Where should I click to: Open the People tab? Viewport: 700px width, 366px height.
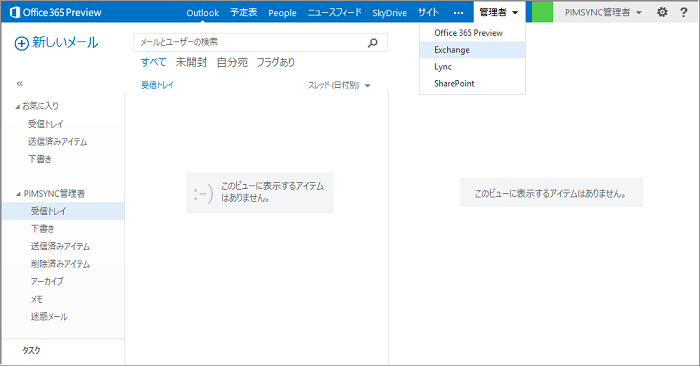click(282, 12)
